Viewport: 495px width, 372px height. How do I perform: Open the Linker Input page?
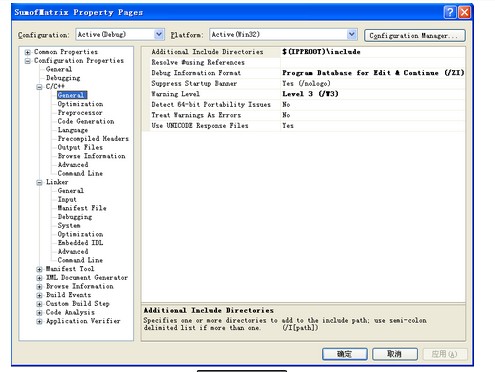pos(67,199)
